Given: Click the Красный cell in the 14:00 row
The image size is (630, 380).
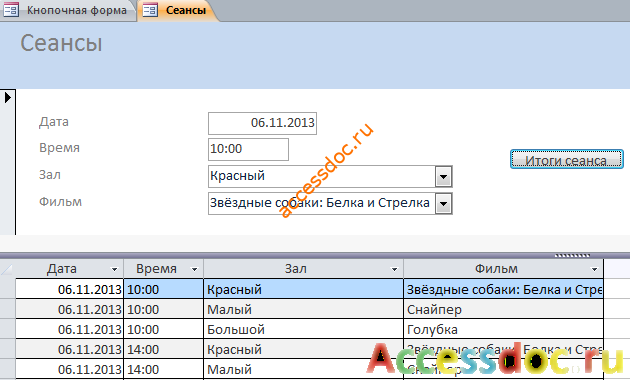Looking at the screenshot, I should tap(304, 349).
